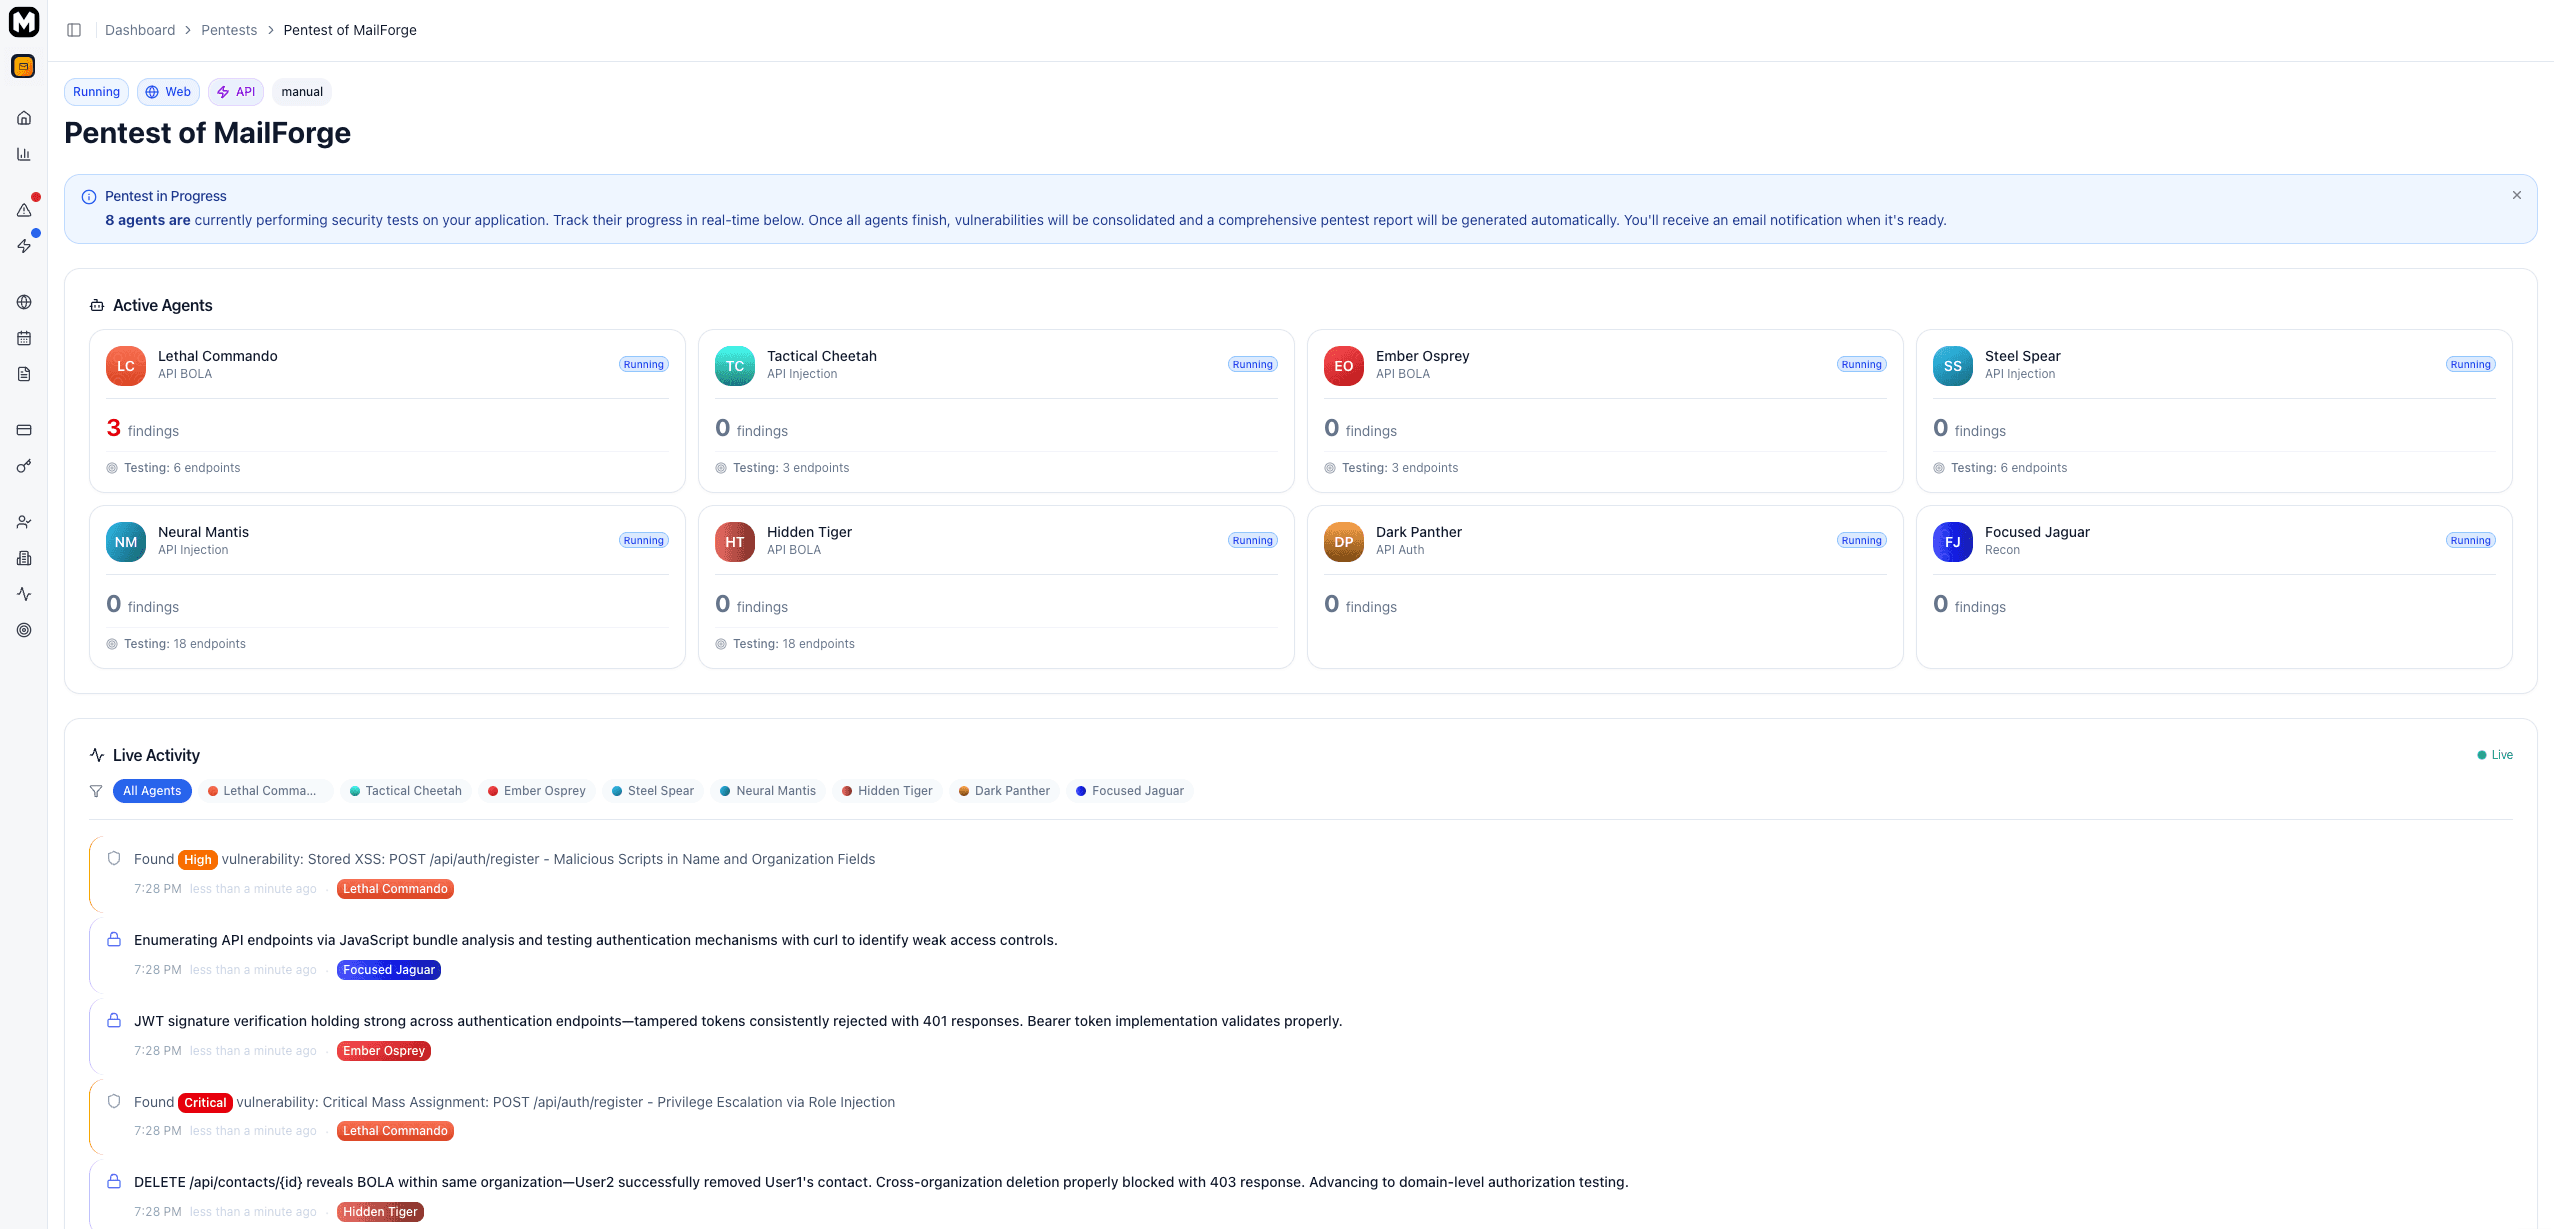2554x1229 pixels.
Task: Filter activity by Tactical Cheetah
Action: 405,791
